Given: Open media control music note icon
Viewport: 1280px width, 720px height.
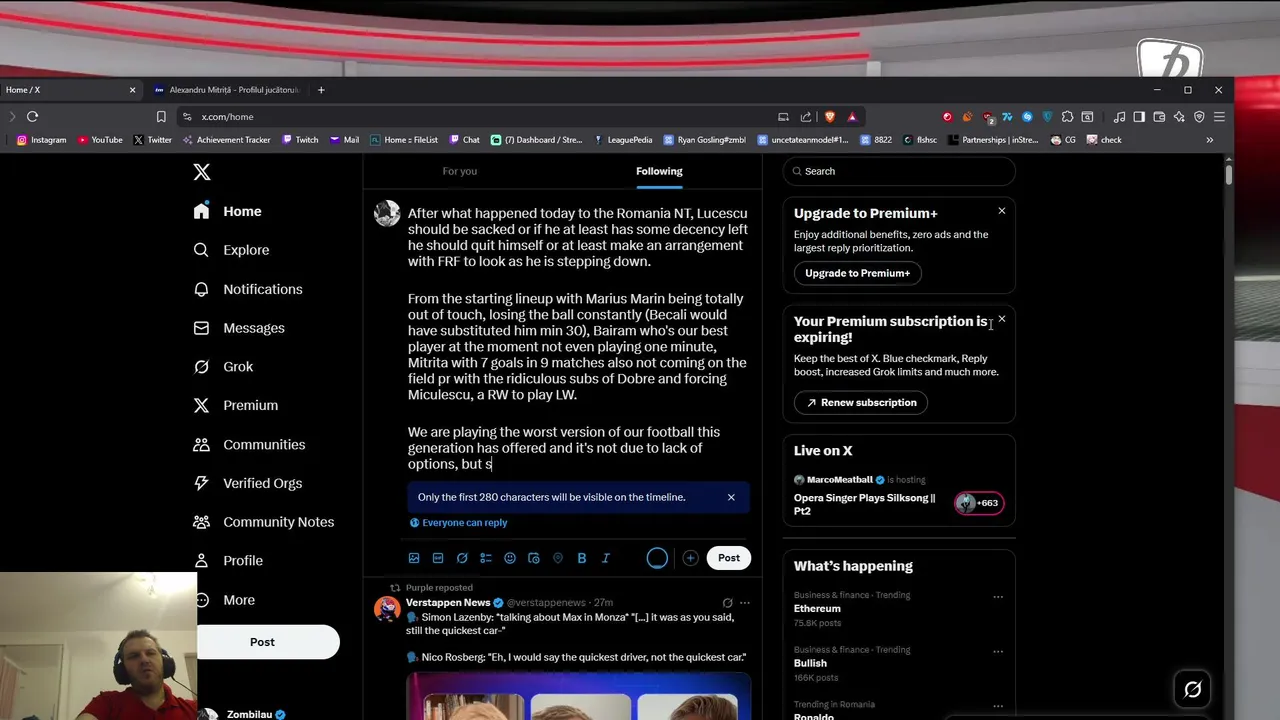Looking at the screenshot, I should [x=1119, y=117].
